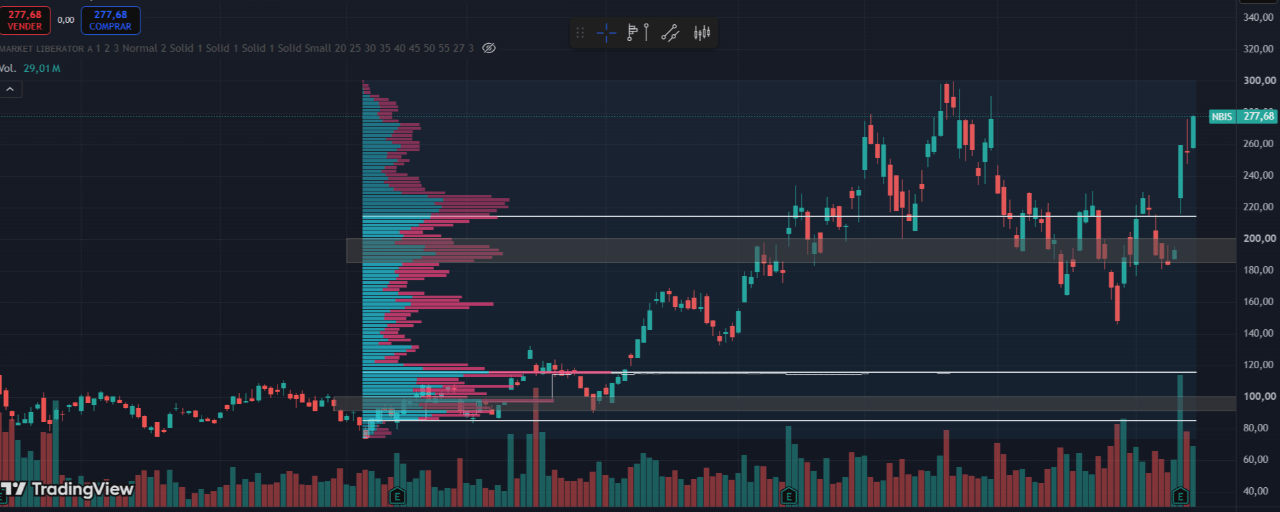Image resolution: width=1280 pixels, height=512 pixels.
Task: Select the vertical pin marker tool in the floating toolbar
Action: point(648,33)
